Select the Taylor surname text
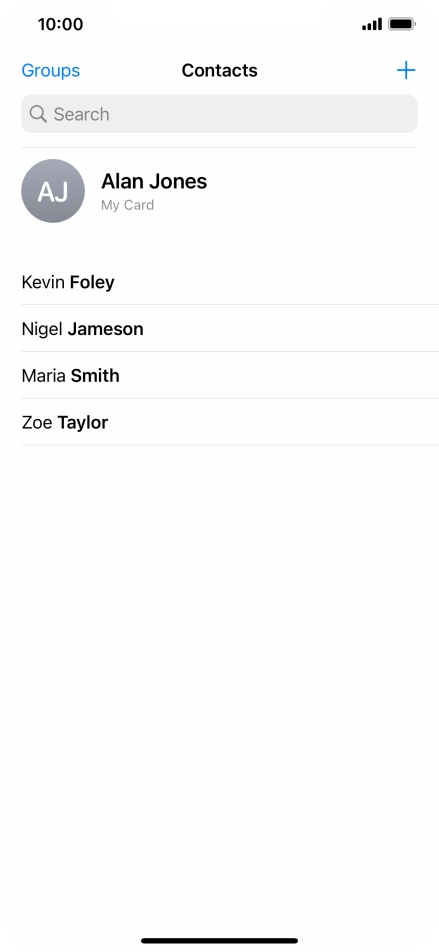Screen dimensions: 439x952 coord(83,422)
